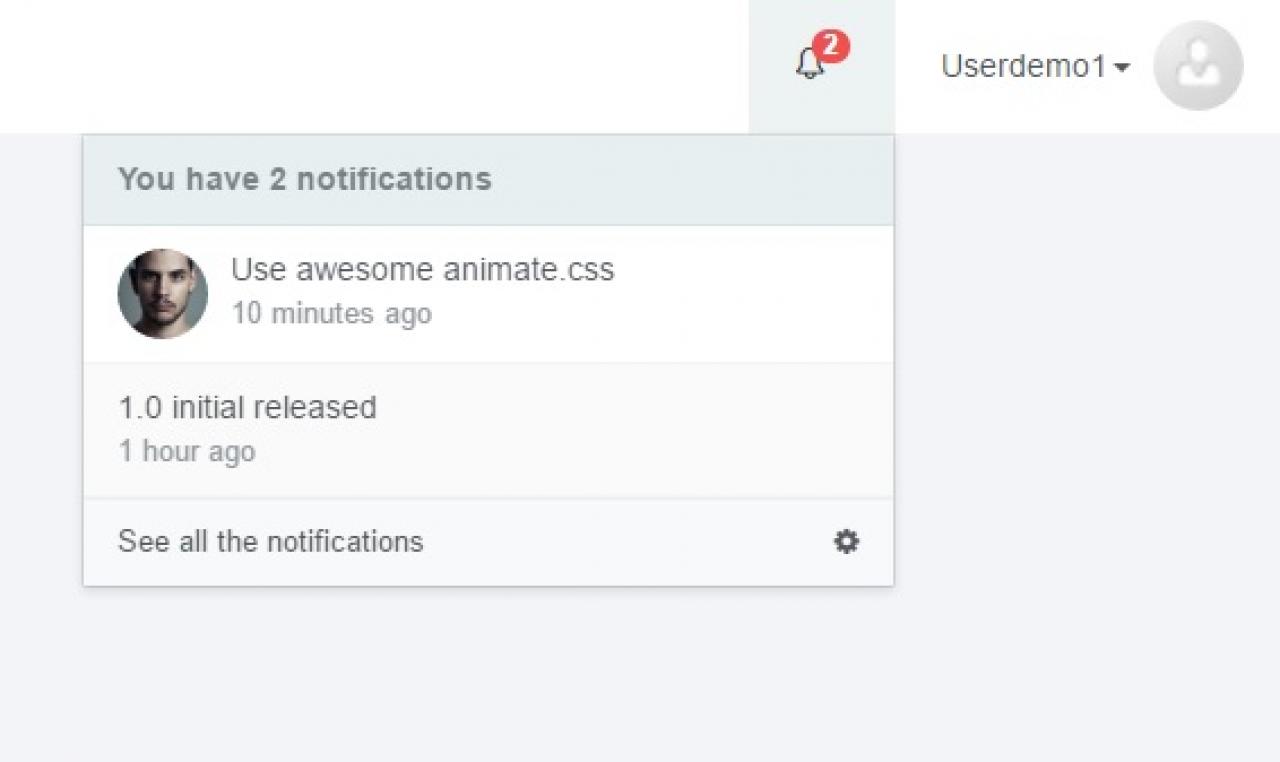Screen dimensions: 1280x762
Task: Open the 'Use awesome animate.css' notification
Action: tap(422, 270)
